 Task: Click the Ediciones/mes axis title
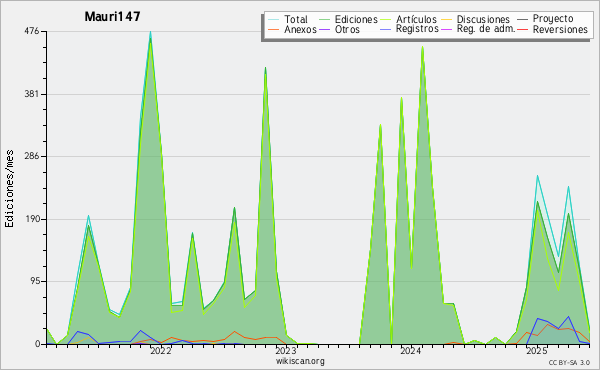point(9,189)
